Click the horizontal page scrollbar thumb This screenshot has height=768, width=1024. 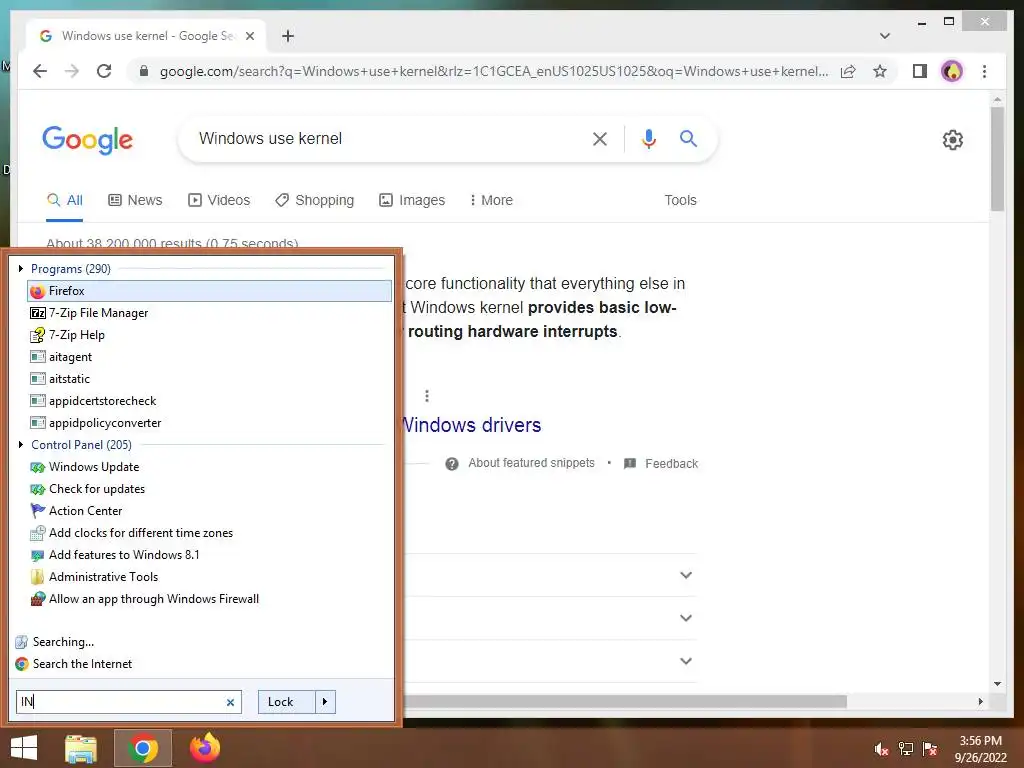coord(625,701)
